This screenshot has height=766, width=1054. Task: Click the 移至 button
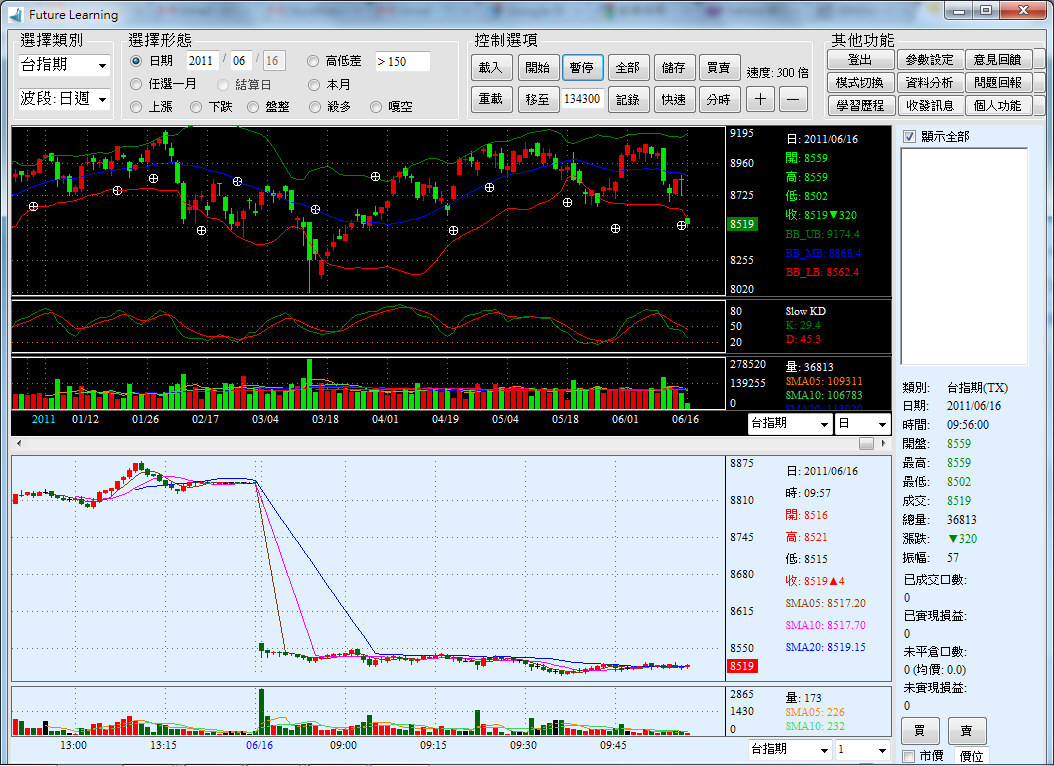click(538, 99)
